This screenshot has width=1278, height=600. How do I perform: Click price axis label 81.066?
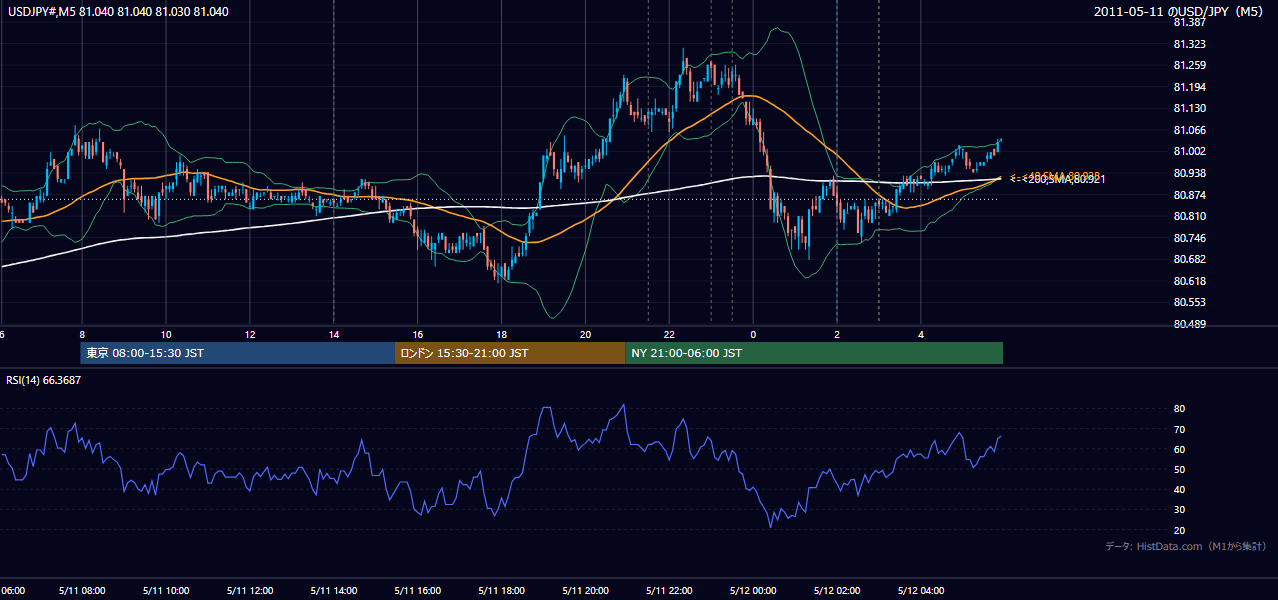(x=1188, y=130)
